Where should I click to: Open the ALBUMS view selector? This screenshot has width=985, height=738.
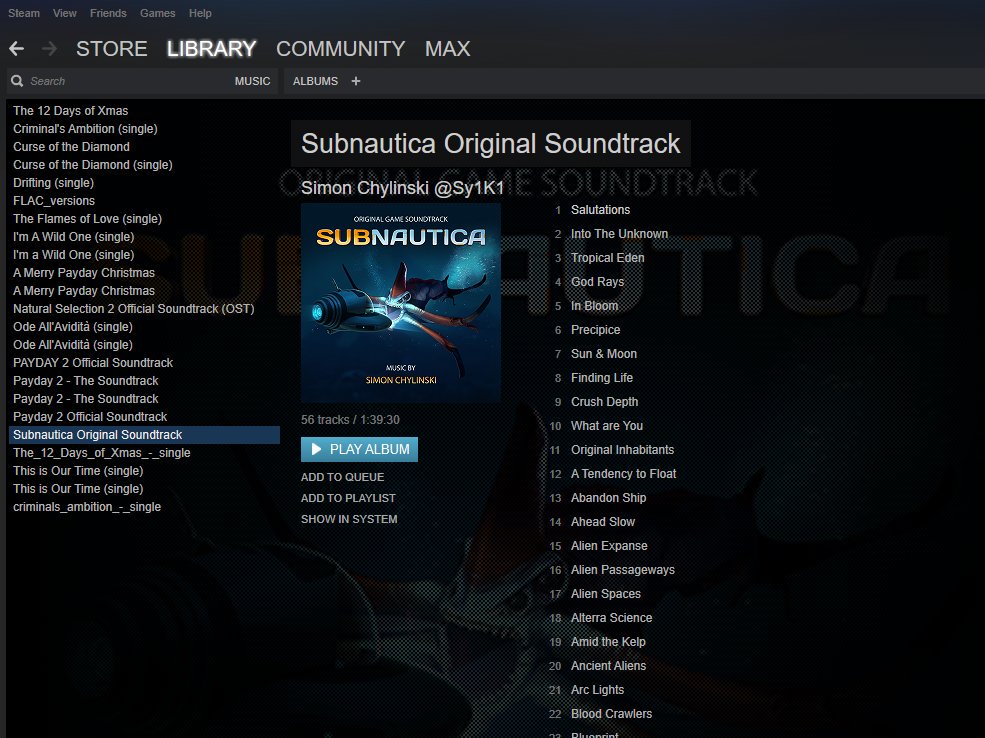[x=315, y=81]
